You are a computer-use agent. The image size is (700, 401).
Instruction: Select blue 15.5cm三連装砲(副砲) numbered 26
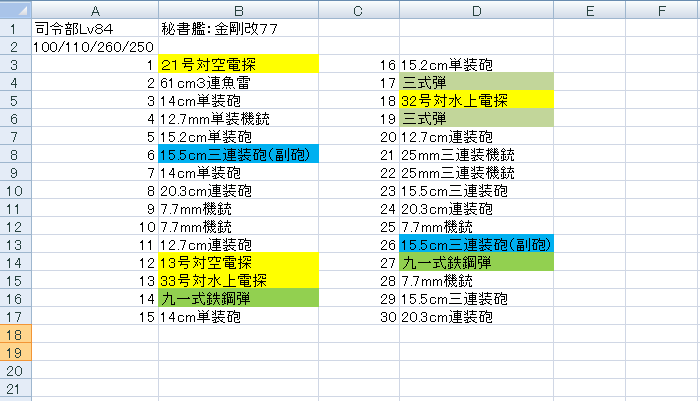(476, 244)
